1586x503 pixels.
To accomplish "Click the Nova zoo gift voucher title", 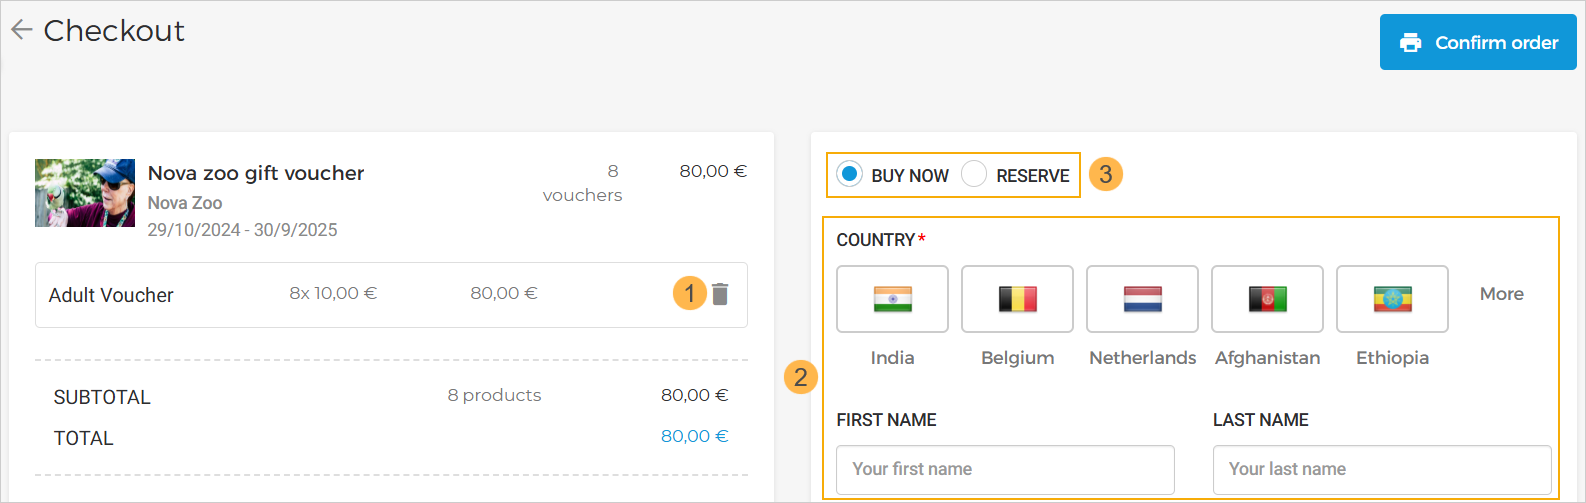I will (256, 173).
